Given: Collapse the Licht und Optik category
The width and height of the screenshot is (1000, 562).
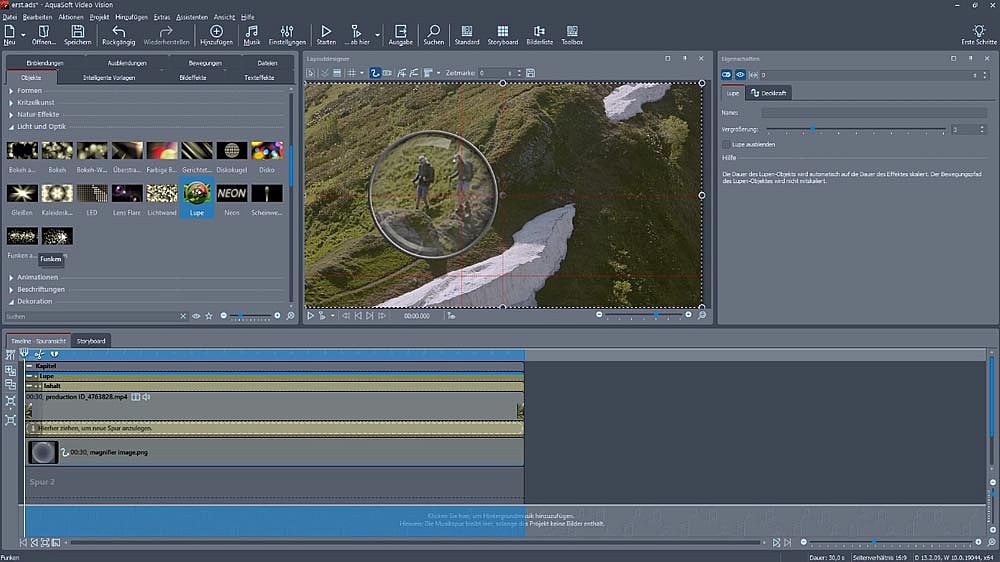Looking at the screenshot, I should click(40, 127).
